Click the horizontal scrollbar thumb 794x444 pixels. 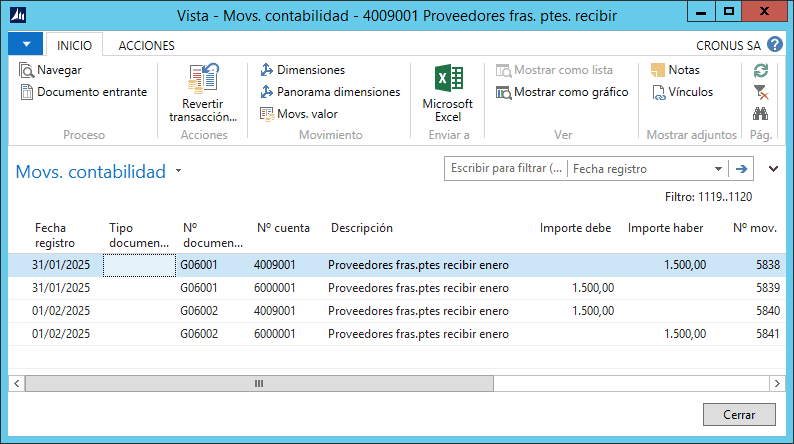[x=259, y=384]
